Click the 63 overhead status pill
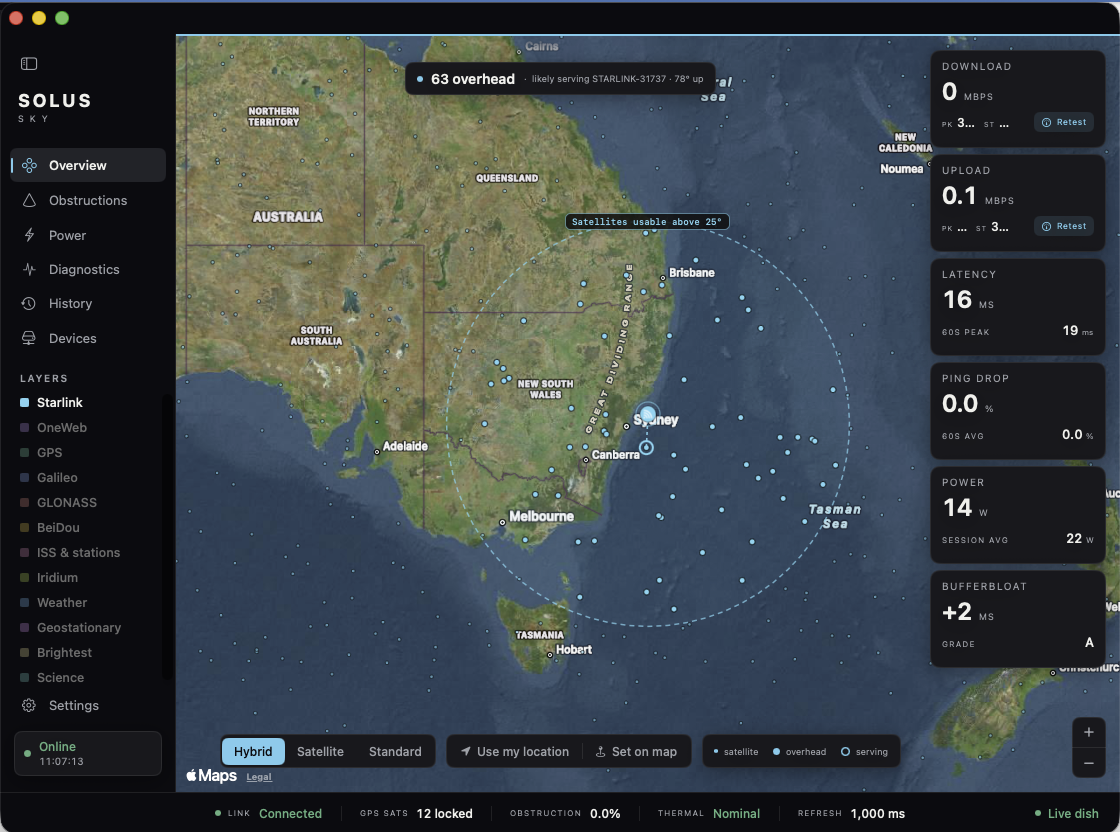Image resolution: width=1120 pixels, height=832 pixels. coord(561,79)
